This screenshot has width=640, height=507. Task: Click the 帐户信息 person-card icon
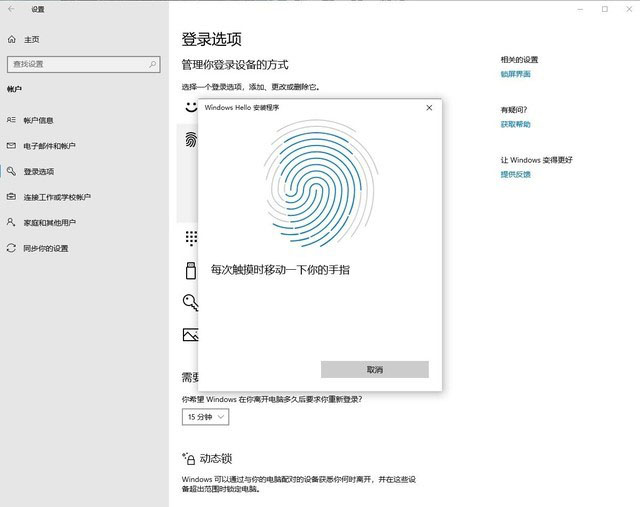point(11,120)
